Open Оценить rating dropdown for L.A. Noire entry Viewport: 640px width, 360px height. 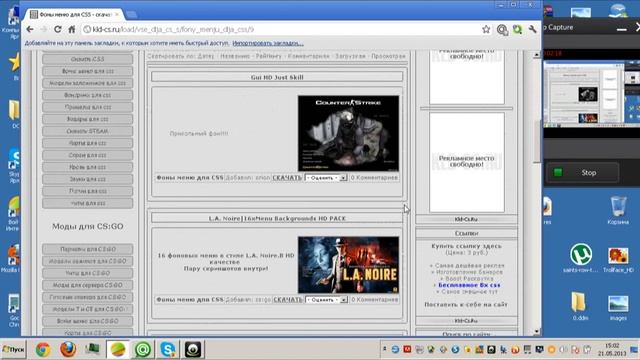coord(327,300)
